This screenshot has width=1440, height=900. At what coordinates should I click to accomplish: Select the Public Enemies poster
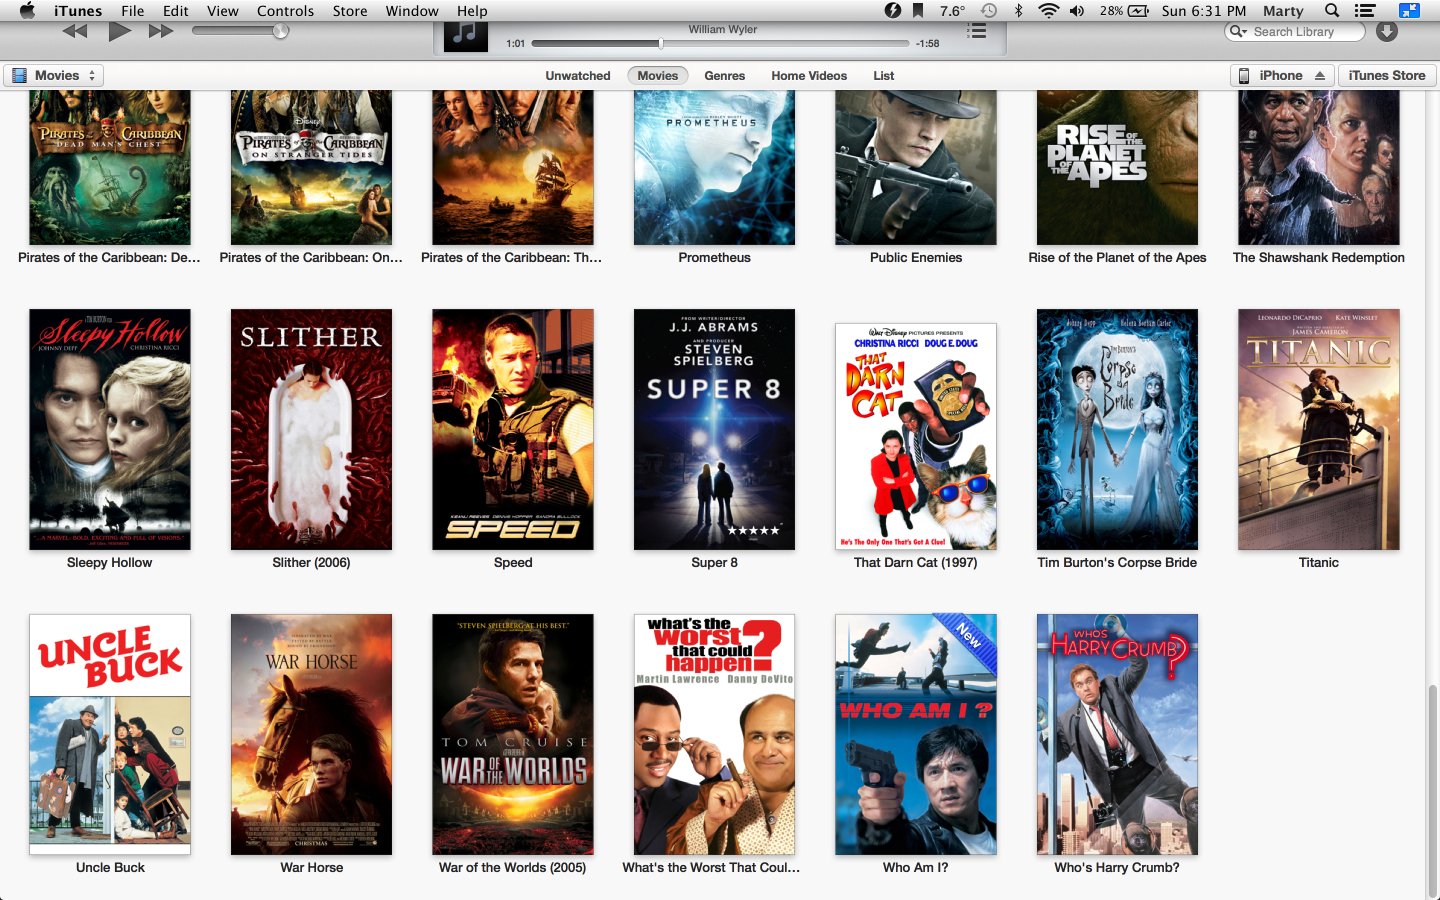pyautogui.click(x=916, y=167)
